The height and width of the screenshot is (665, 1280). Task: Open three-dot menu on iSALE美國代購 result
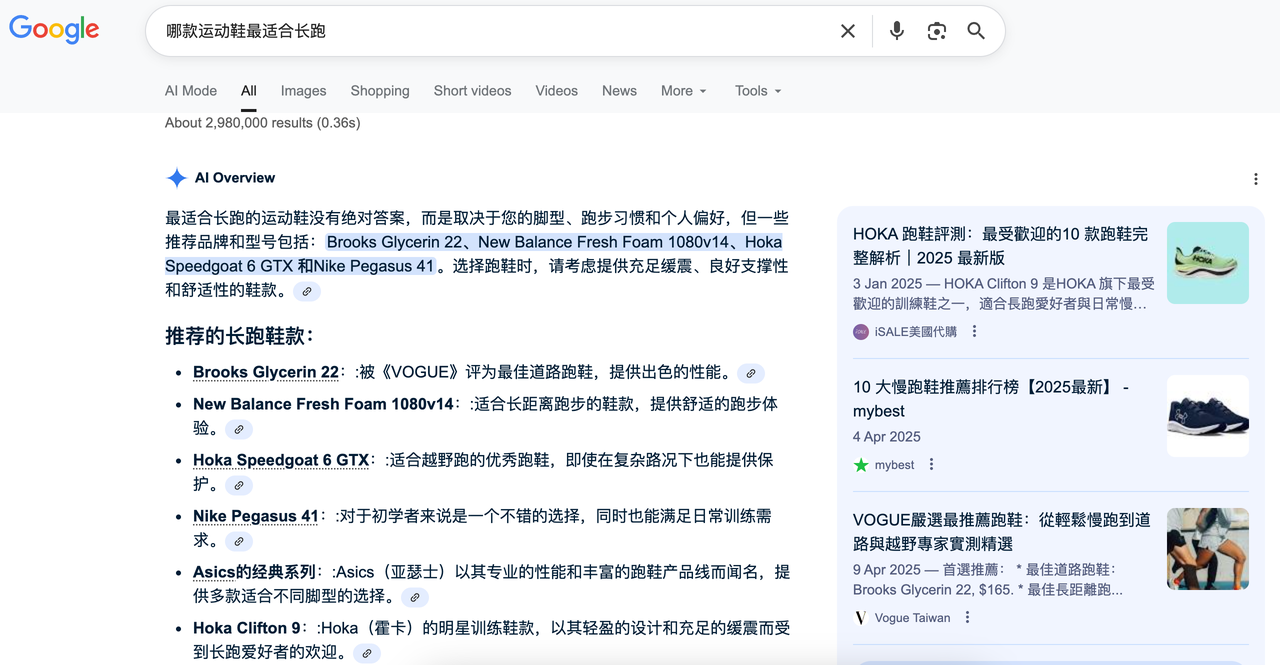[x=974, y=331]
